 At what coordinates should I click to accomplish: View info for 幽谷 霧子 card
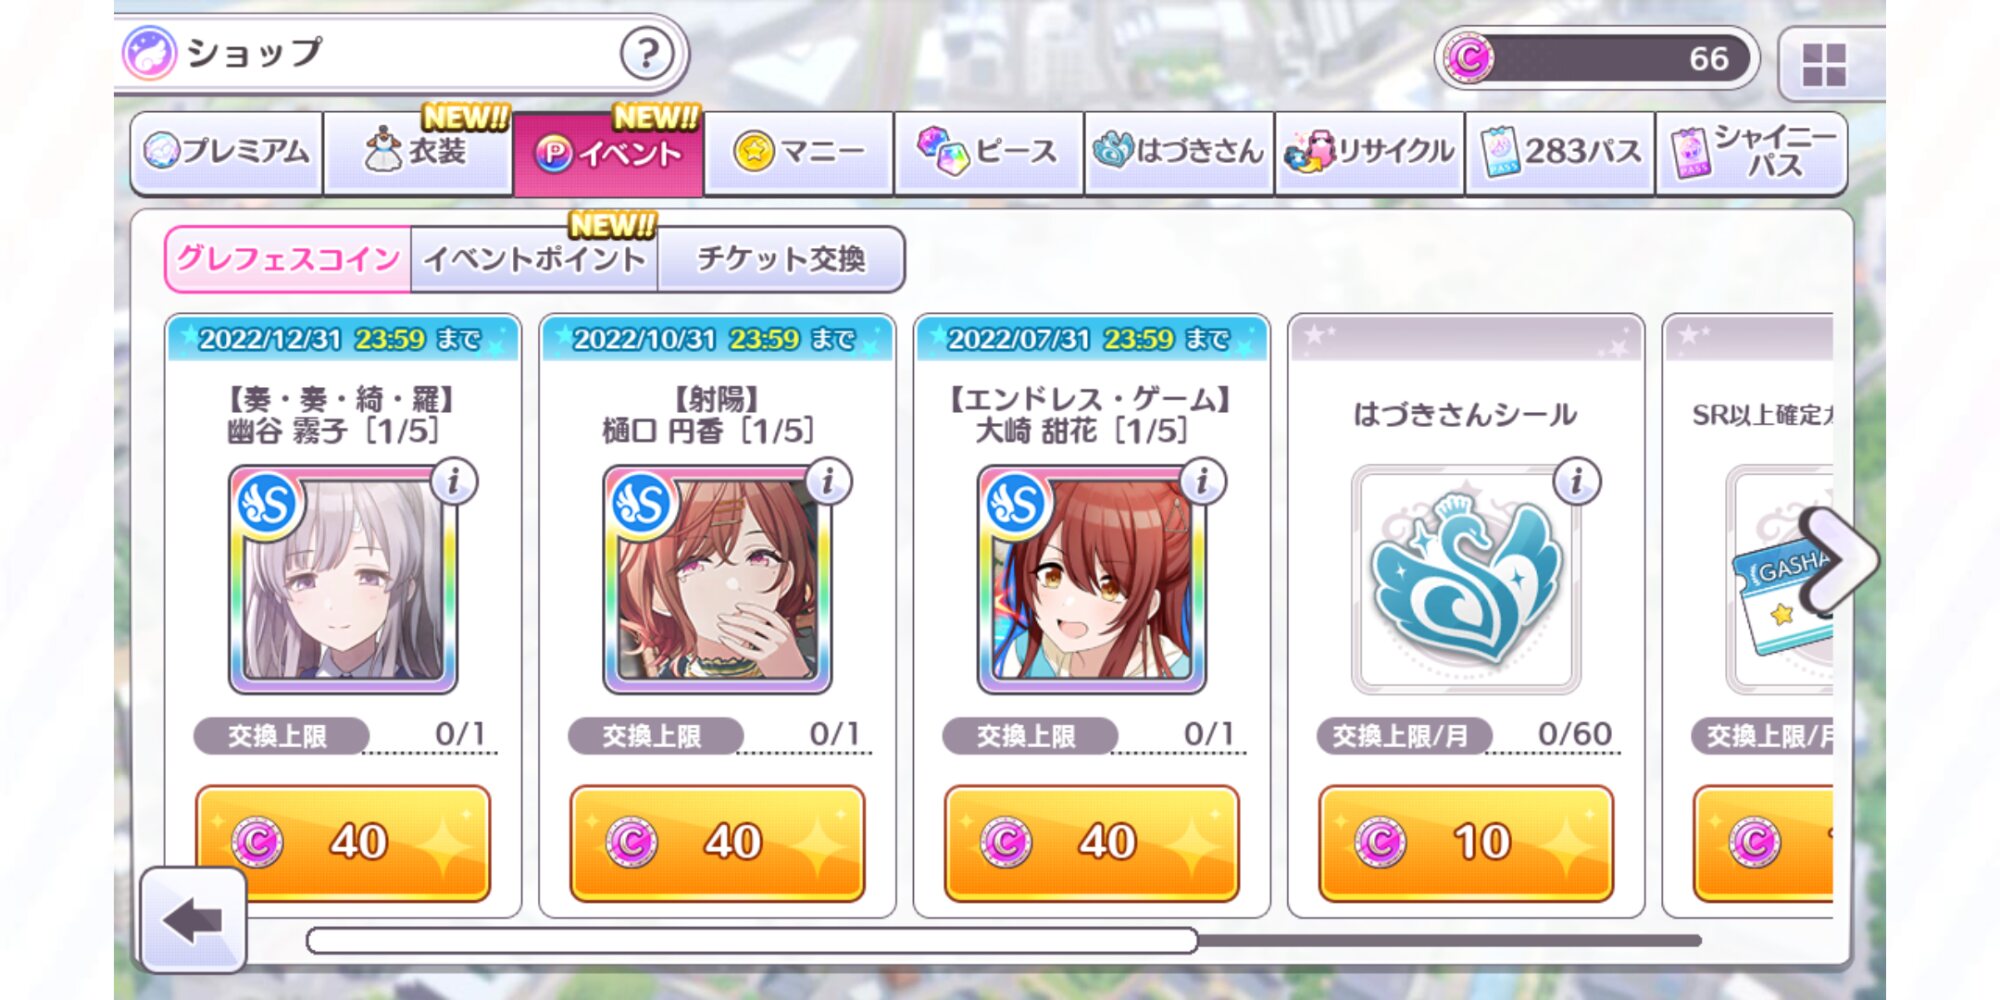[454, 482]
